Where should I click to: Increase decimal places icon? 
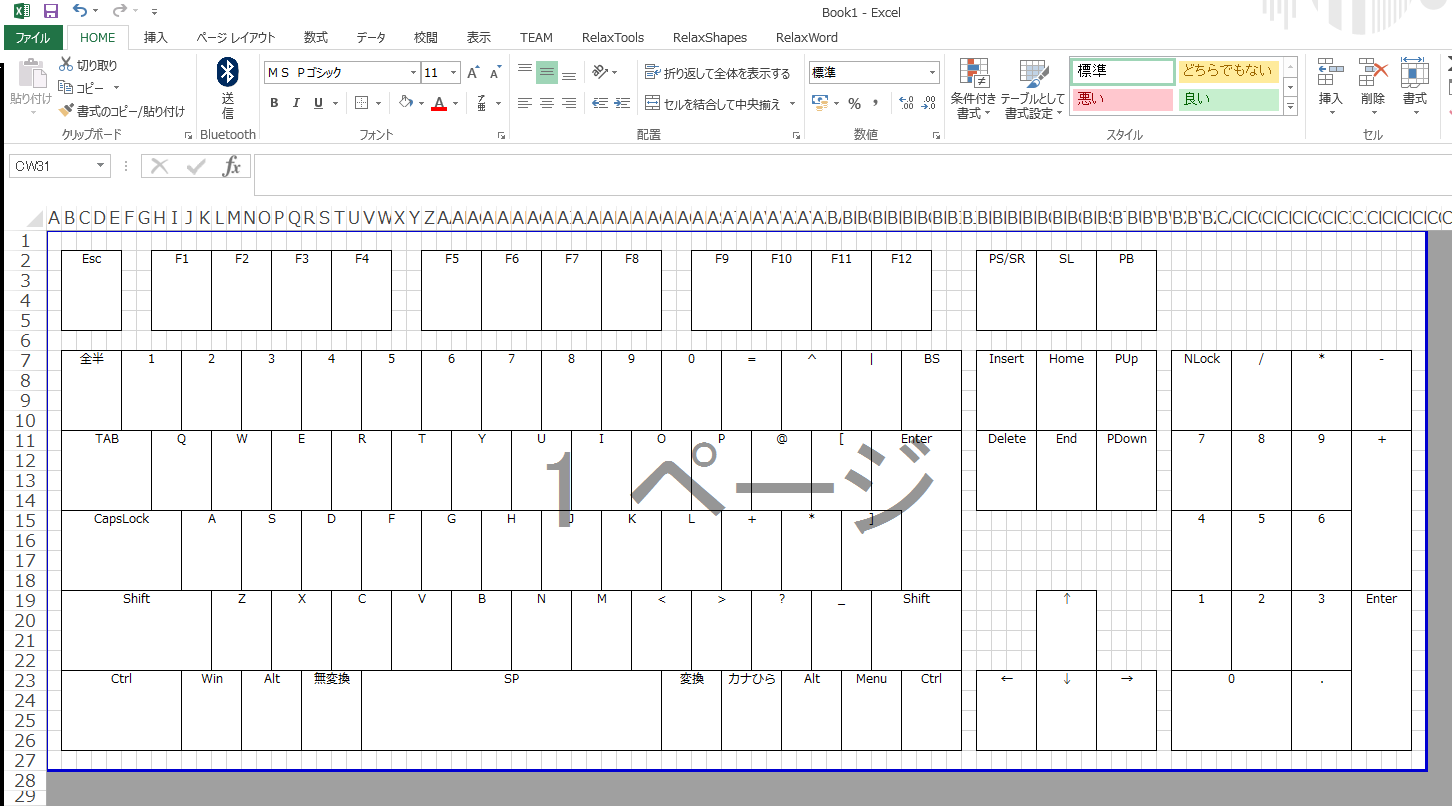[906, 103]
